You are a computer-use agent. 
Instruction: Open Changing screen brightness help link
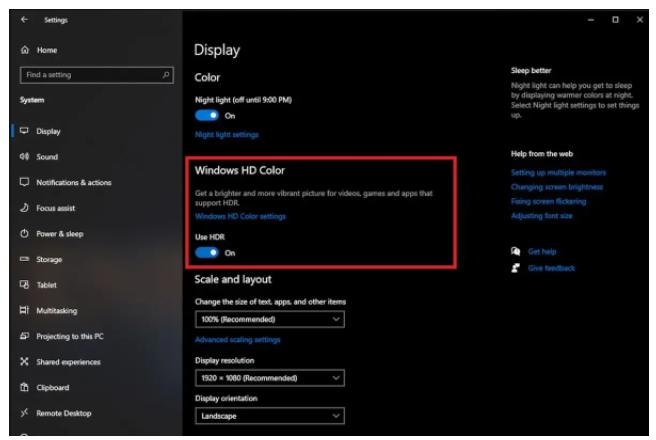coord(557,187)
